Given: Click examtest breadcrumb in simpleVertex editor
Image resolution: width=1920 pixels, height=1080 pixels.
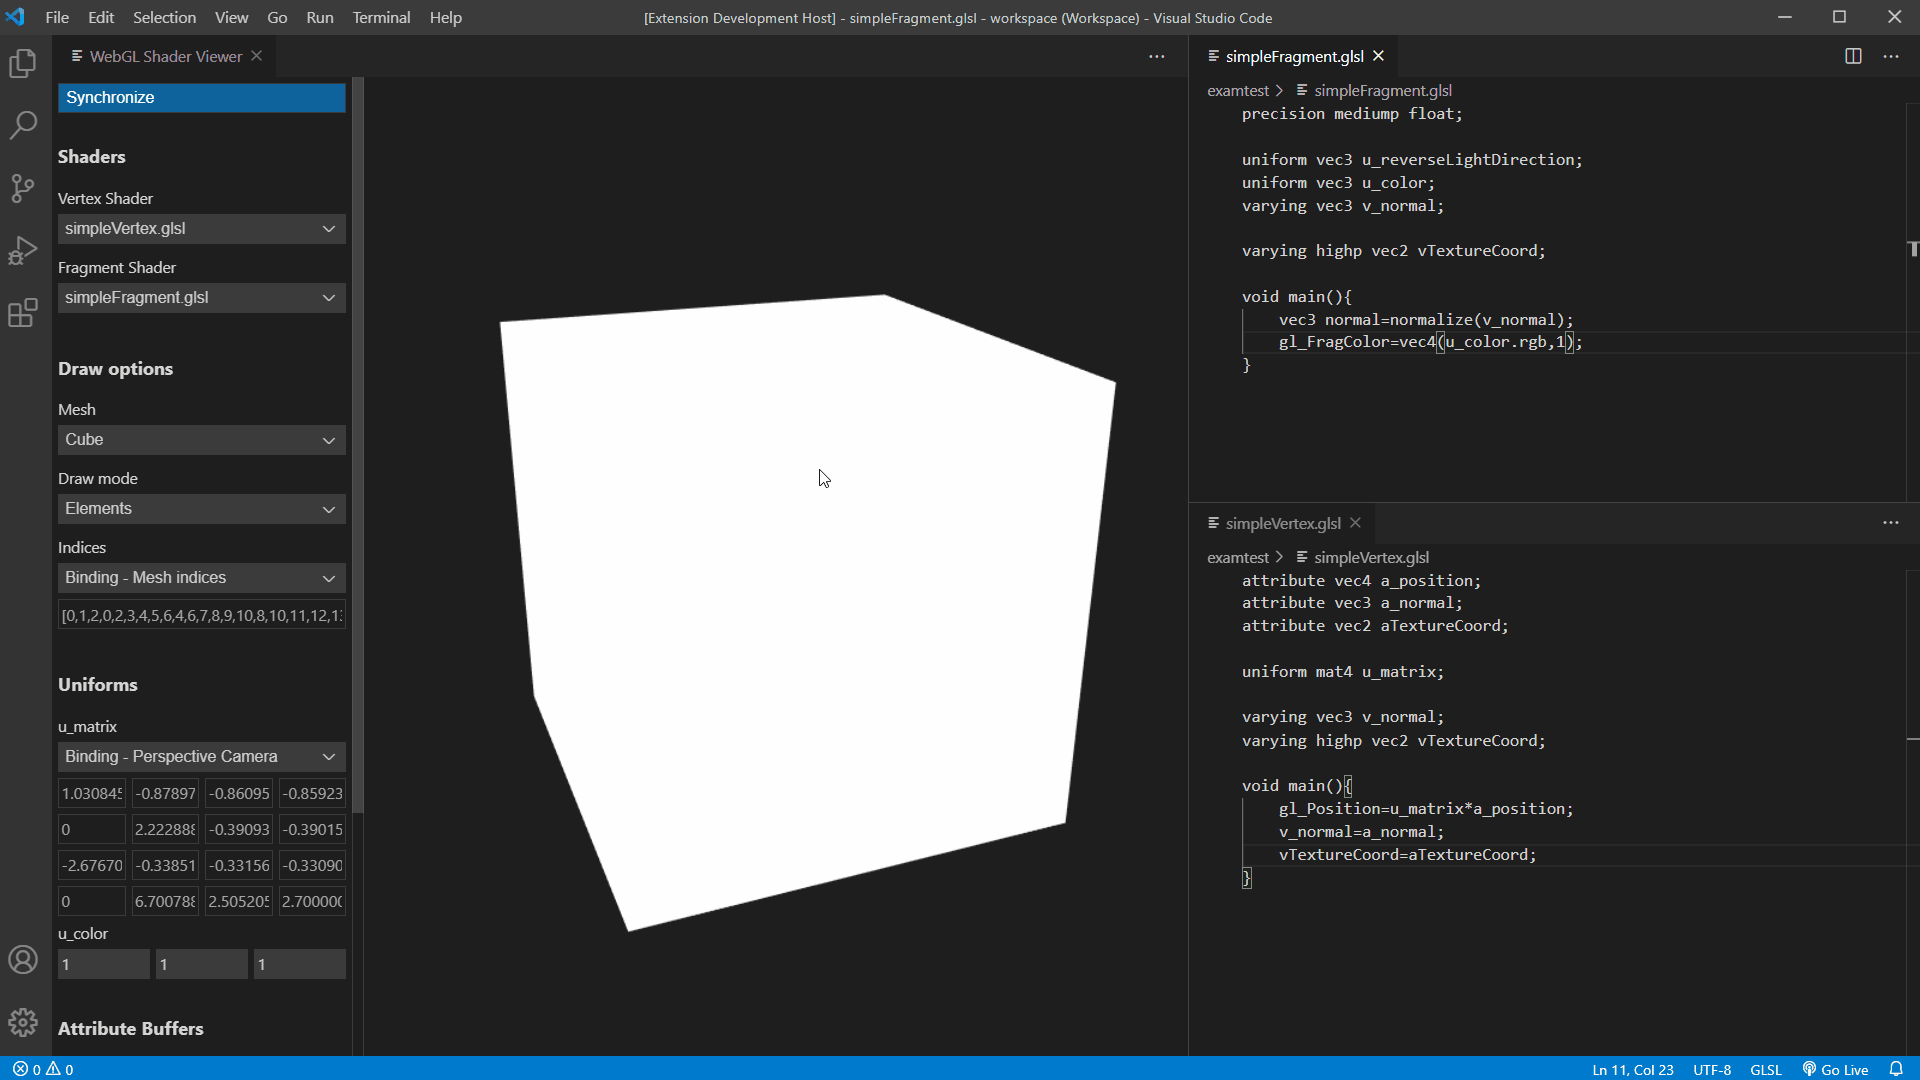Looking at the screenshot, I should tap(1238, 557).
